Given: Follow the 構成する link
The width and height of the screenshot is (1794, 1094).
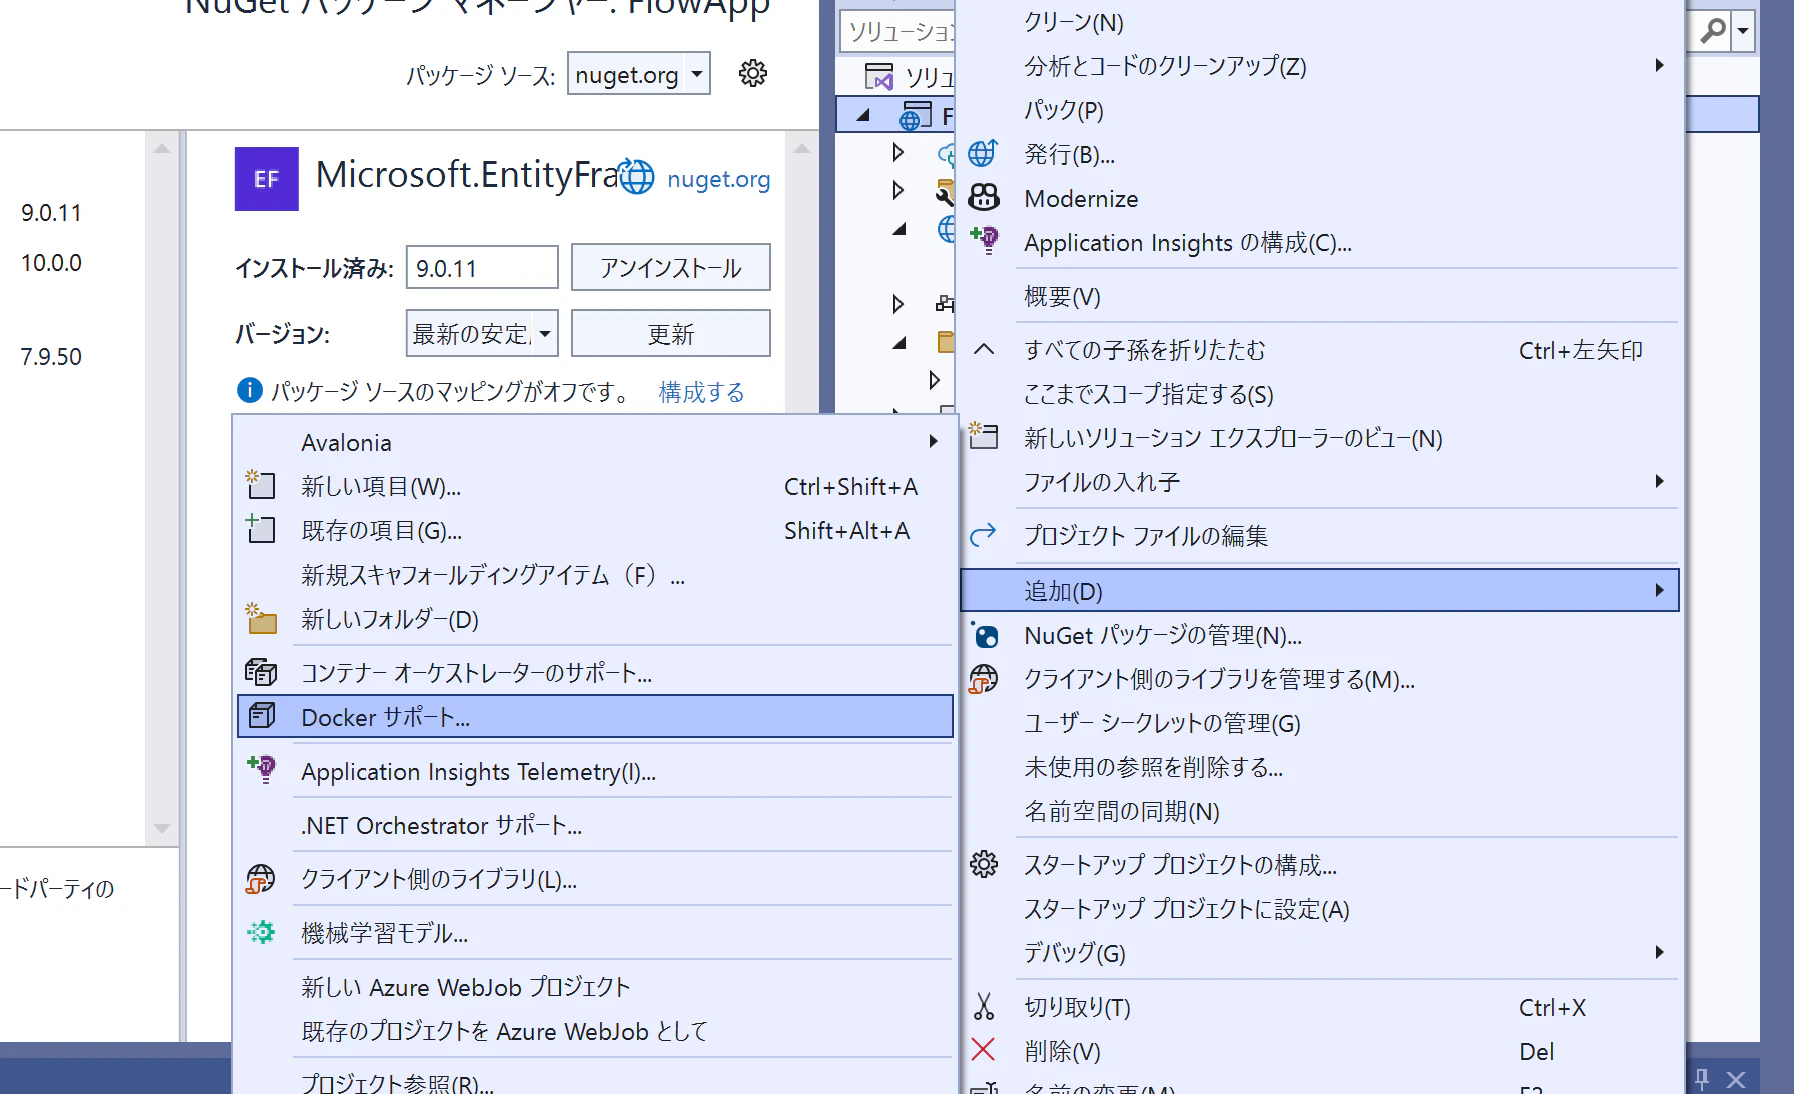Looking at the screenshot, I should coord(702,391).
